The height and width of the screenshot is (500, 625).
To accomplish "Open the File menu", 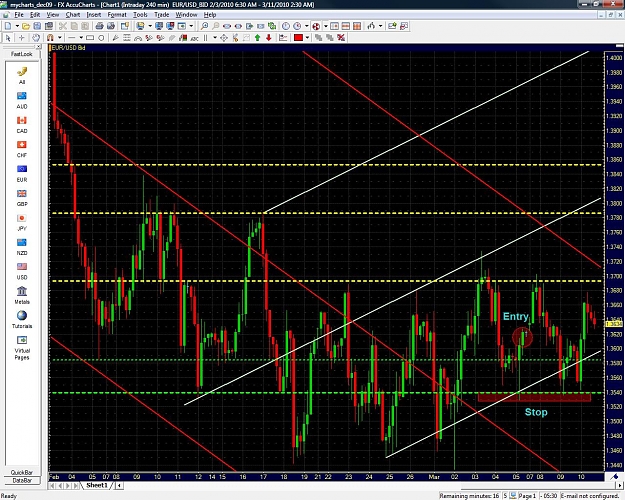I will pyautogui.click(x=19, y=15).
